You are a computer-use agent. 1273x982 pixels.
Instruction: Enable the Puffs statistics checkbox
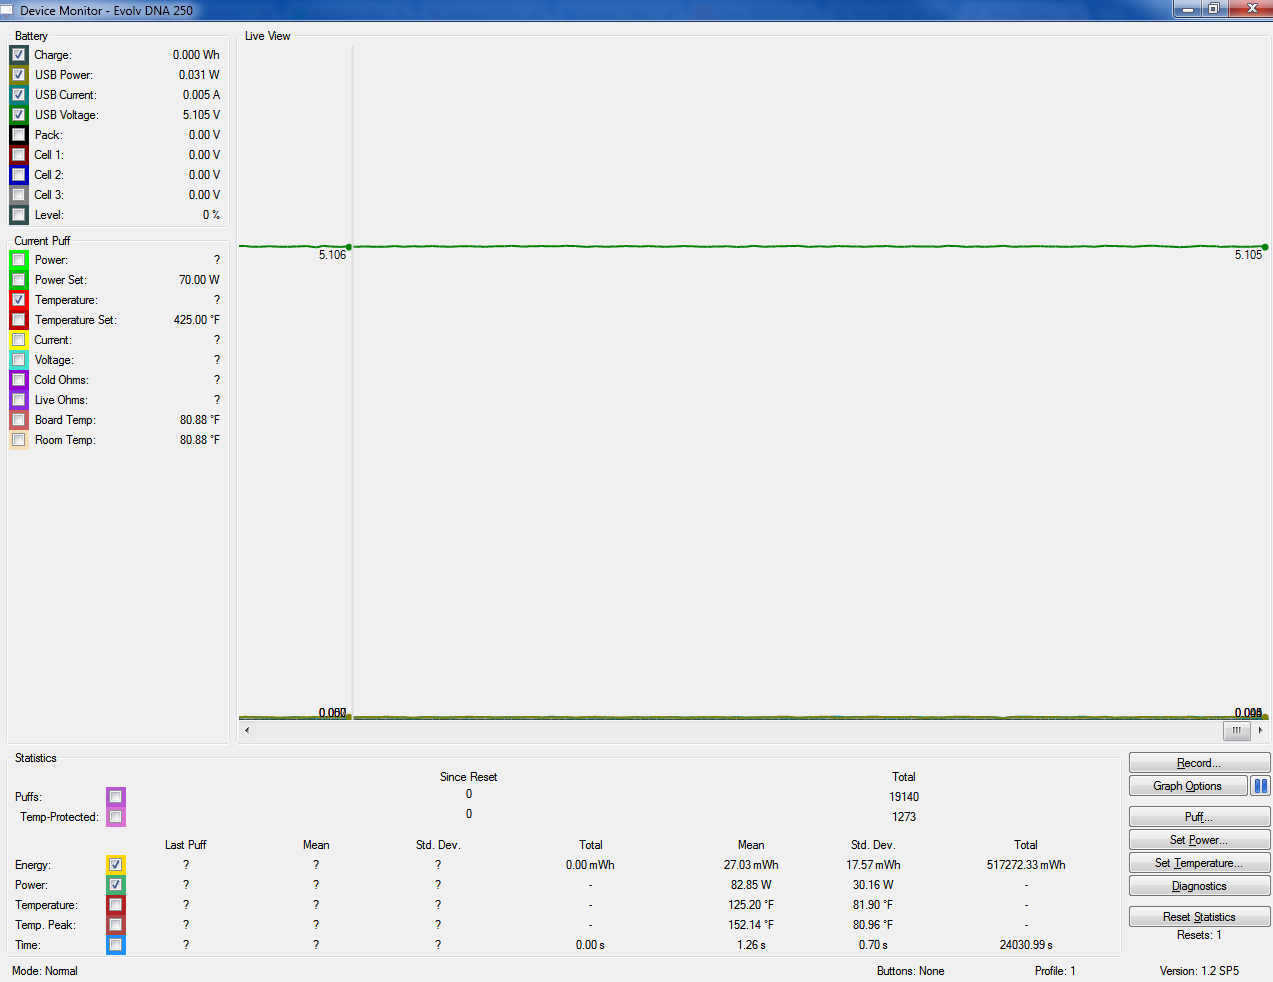pyautogui.click(x=116, y=797)
